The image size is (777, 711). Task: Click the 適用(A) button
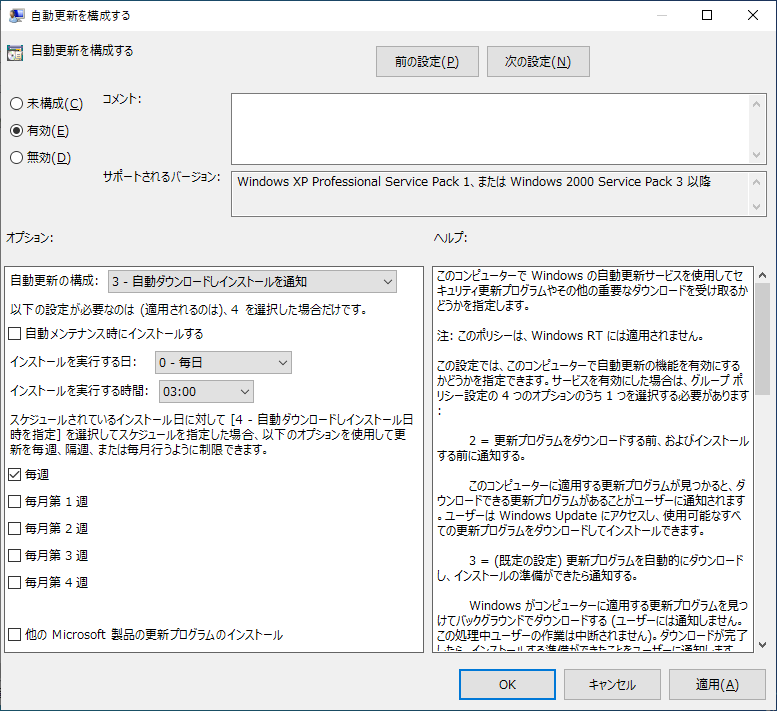tap(717, 685)
